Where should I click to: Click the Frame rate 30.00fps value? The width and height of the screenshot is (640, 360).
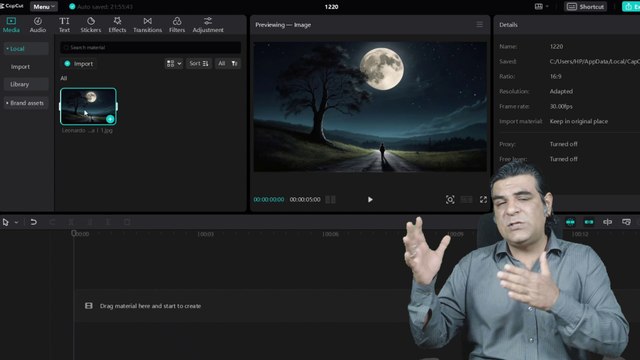coord(561,106)
